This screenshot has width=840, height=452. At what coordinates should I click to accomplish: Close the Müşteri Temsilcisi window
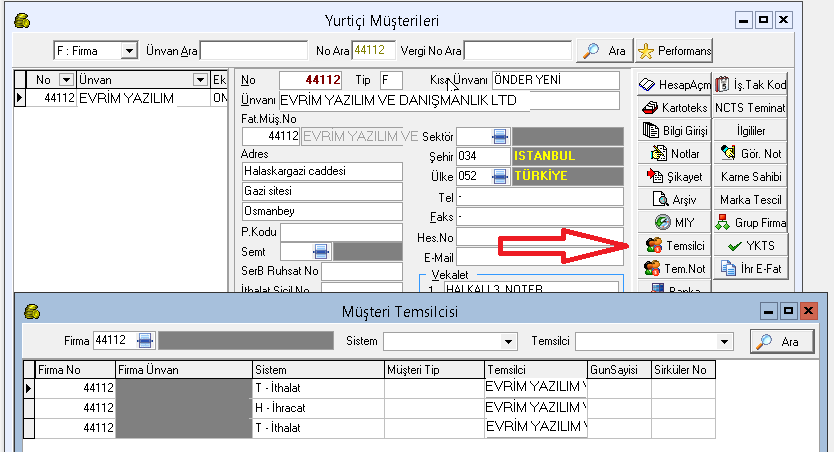click(x=808, y=311)
